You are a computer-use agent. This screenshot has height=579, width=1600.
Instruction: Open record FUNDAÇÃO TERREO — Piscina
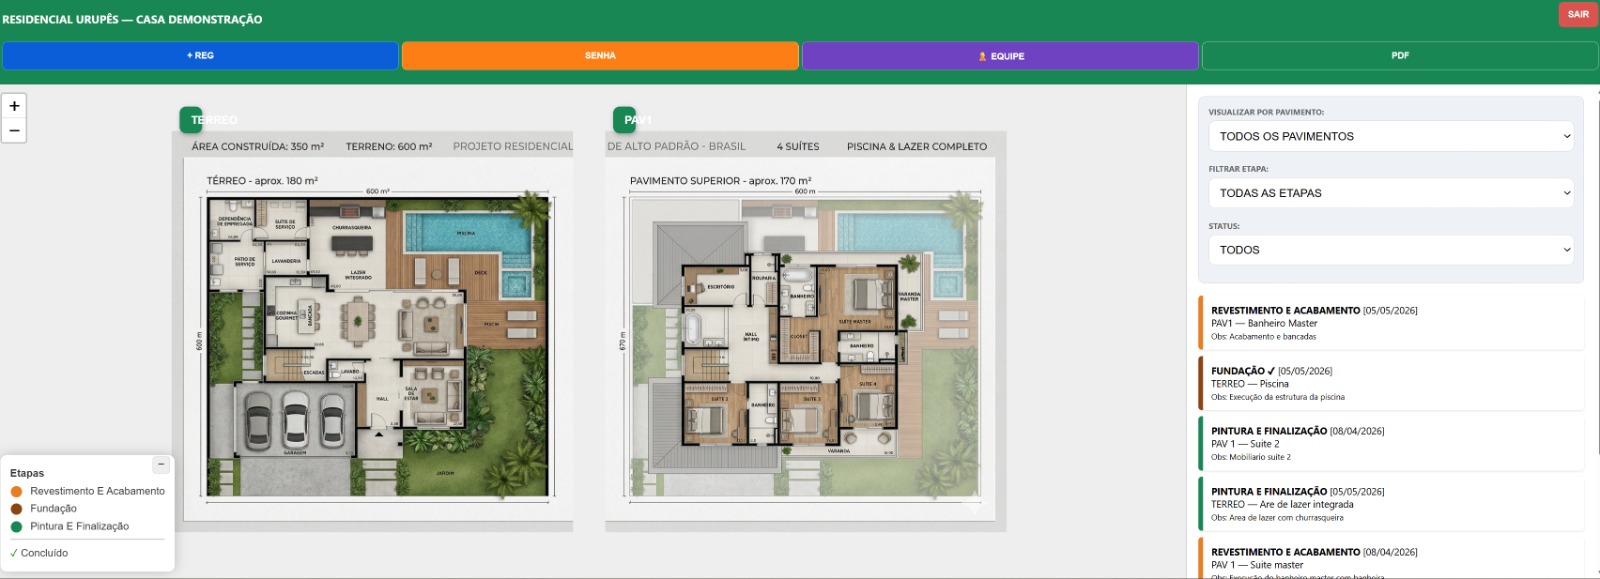pyautogui.click(x=1391, y=383)
